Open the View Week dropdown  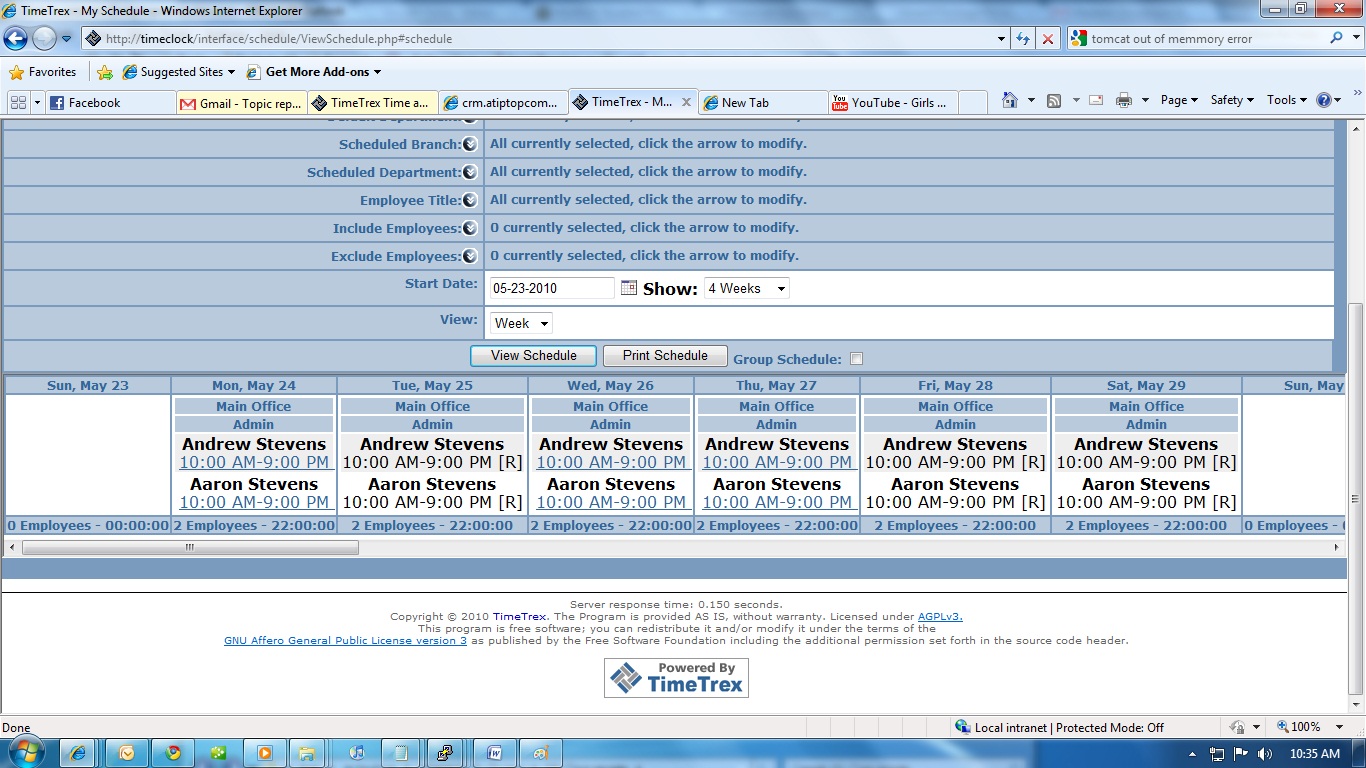(x=521, y=323)
